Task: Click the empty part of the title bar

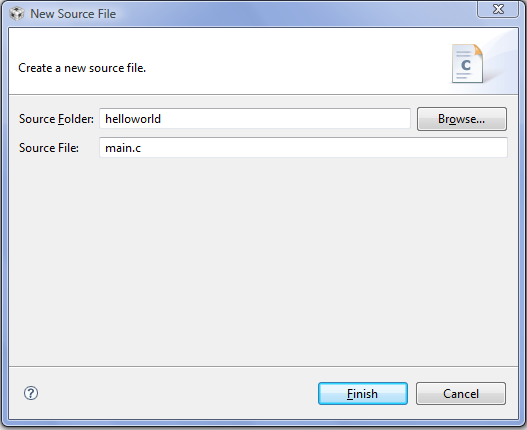Action: coord(296,13)
